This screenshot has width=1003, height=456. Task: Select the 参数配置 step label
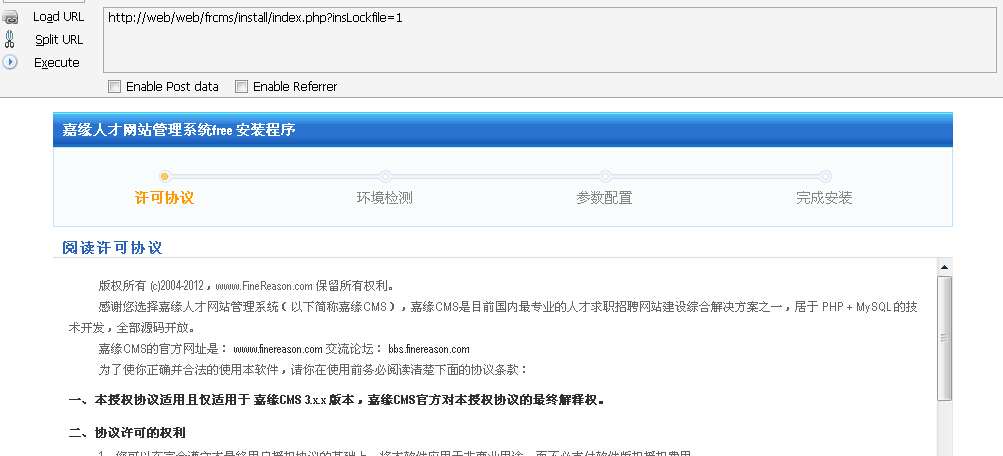tap(604, 198)
